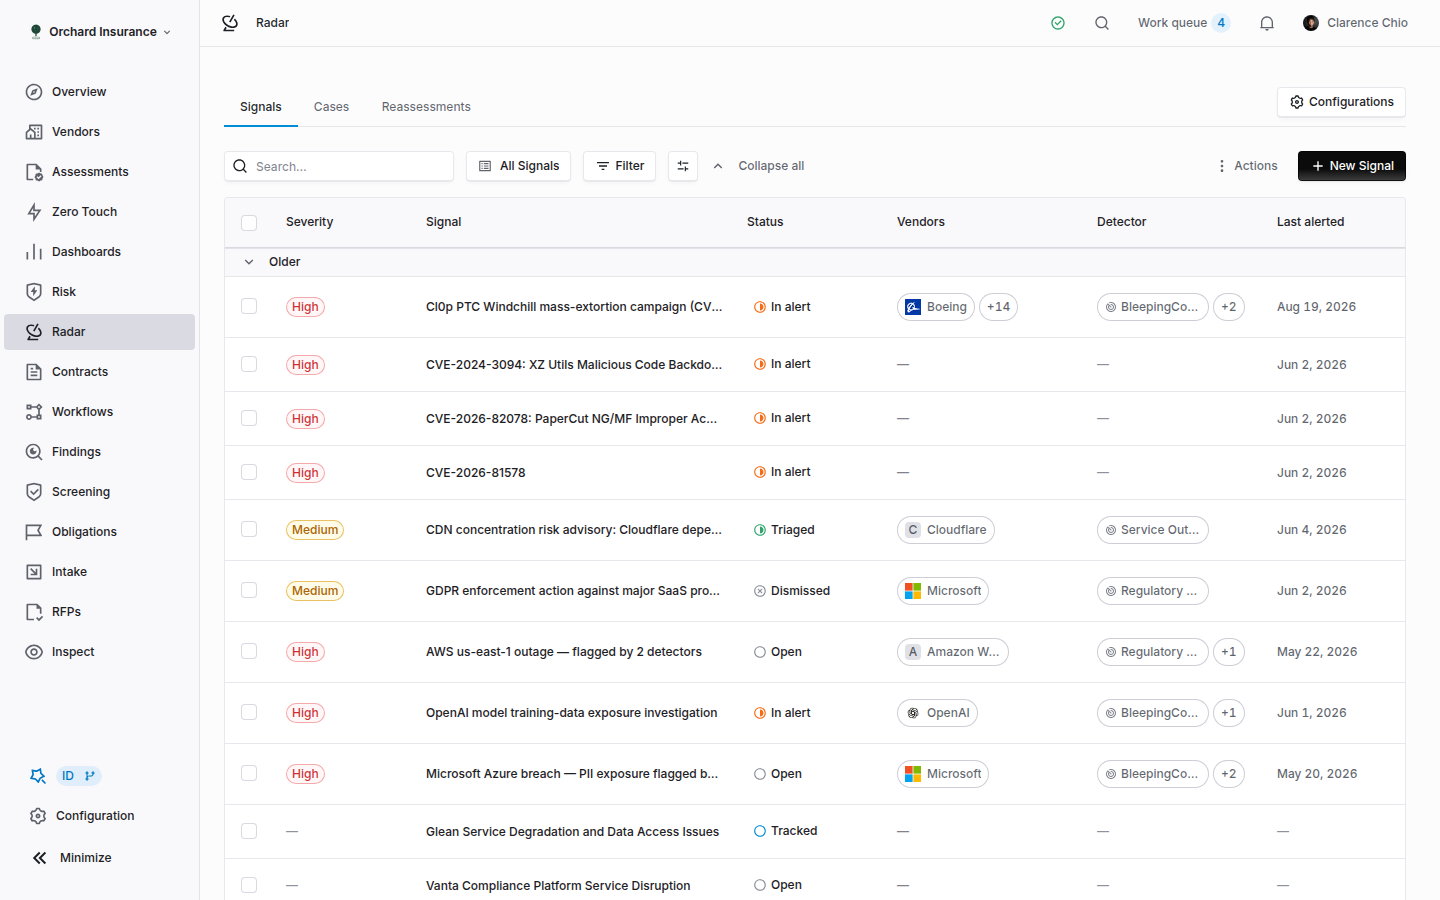1440x900 pixels.
Task: Expand the +2 detectors badge in Cl0p row
Action: pyautogui.click(x=1229, y=307)
